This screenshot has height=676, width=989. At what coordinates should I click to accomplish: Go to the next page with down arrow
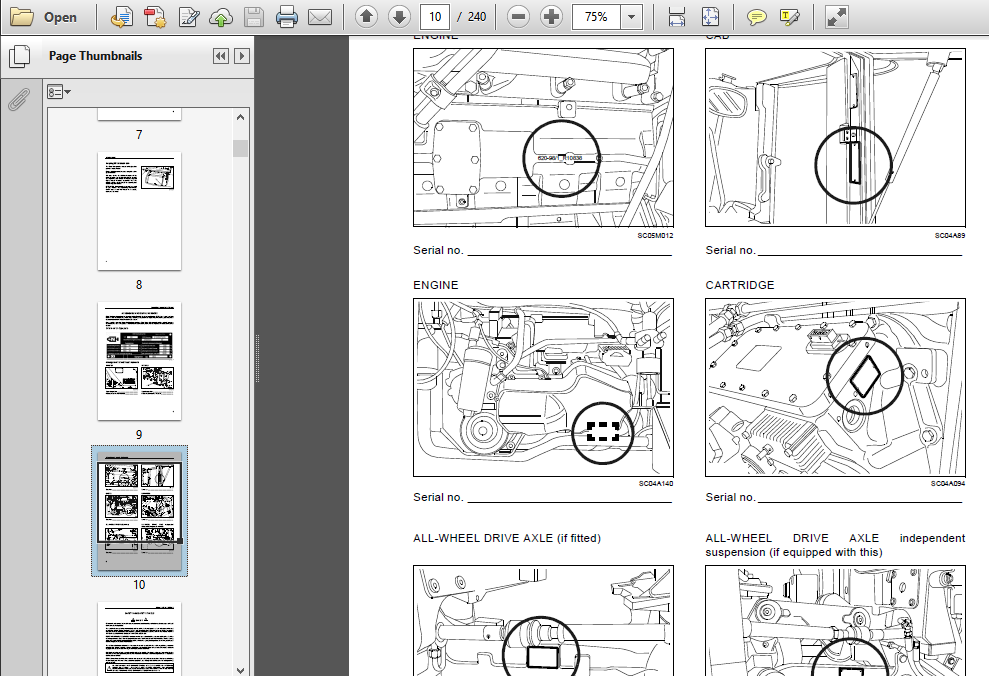(x=399, y=17)
